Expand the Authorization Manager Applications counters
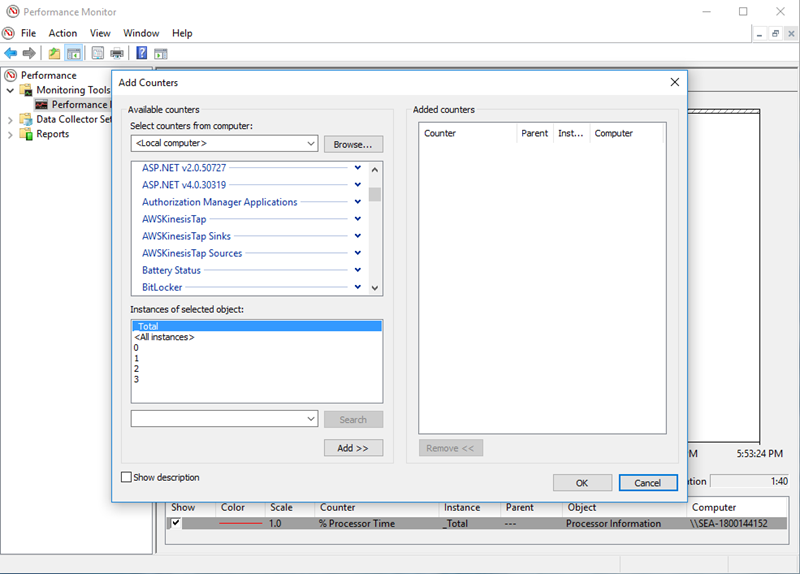This screenshot has height=574, width=800. pyautogui.click(x=358, y=202)
